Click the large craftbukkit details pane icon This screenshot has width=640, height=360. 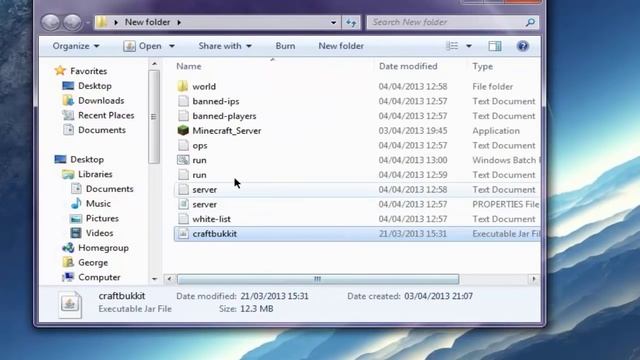(x=70, y=304)
